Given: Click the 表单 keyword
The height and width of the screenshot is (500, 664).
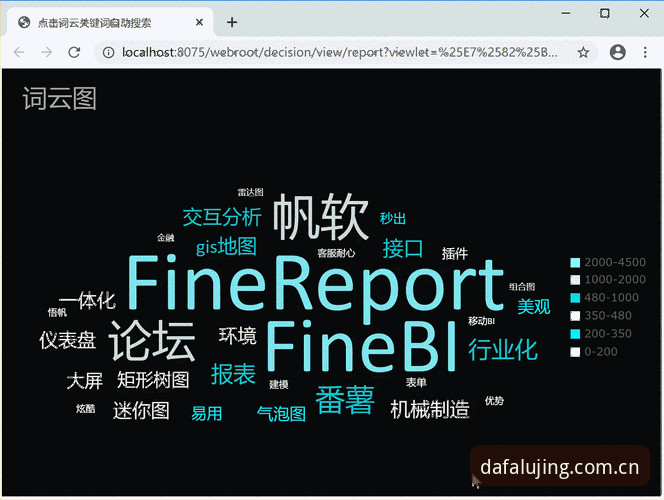Looking at the screenshot, I should pyautogui.click(x=416, y=383).
